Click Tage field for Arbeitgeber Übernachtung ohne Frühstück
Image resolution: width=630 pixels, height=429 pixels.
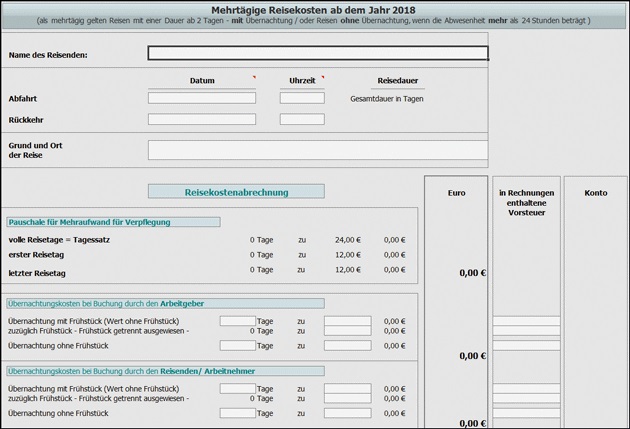coord(237,345)
